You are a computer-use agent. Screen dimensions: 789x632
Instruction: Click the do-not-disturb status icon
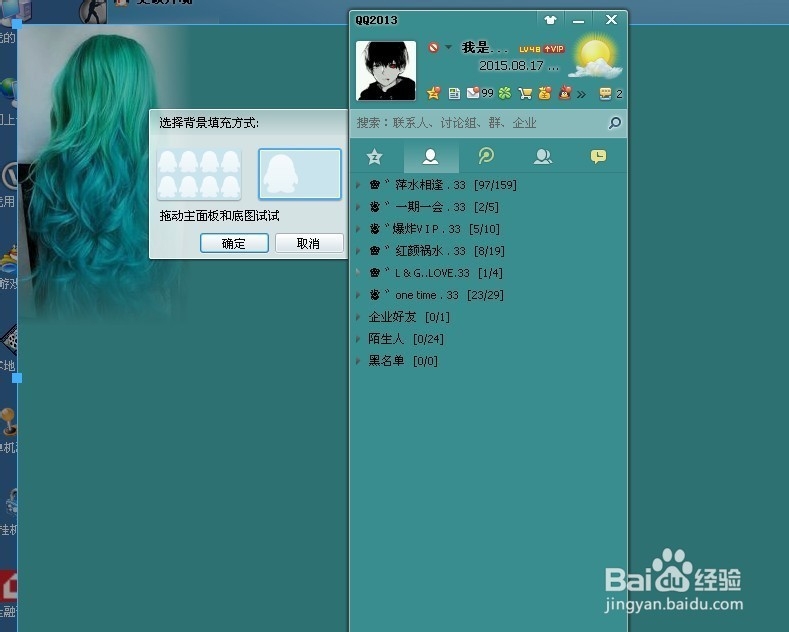tap(433, 47)
